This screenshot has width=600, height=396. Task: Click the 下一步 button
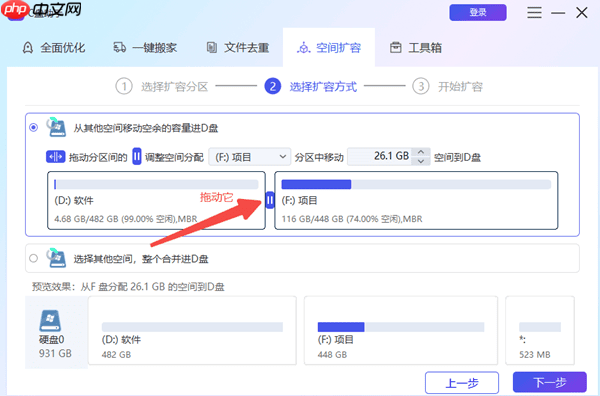550,382
